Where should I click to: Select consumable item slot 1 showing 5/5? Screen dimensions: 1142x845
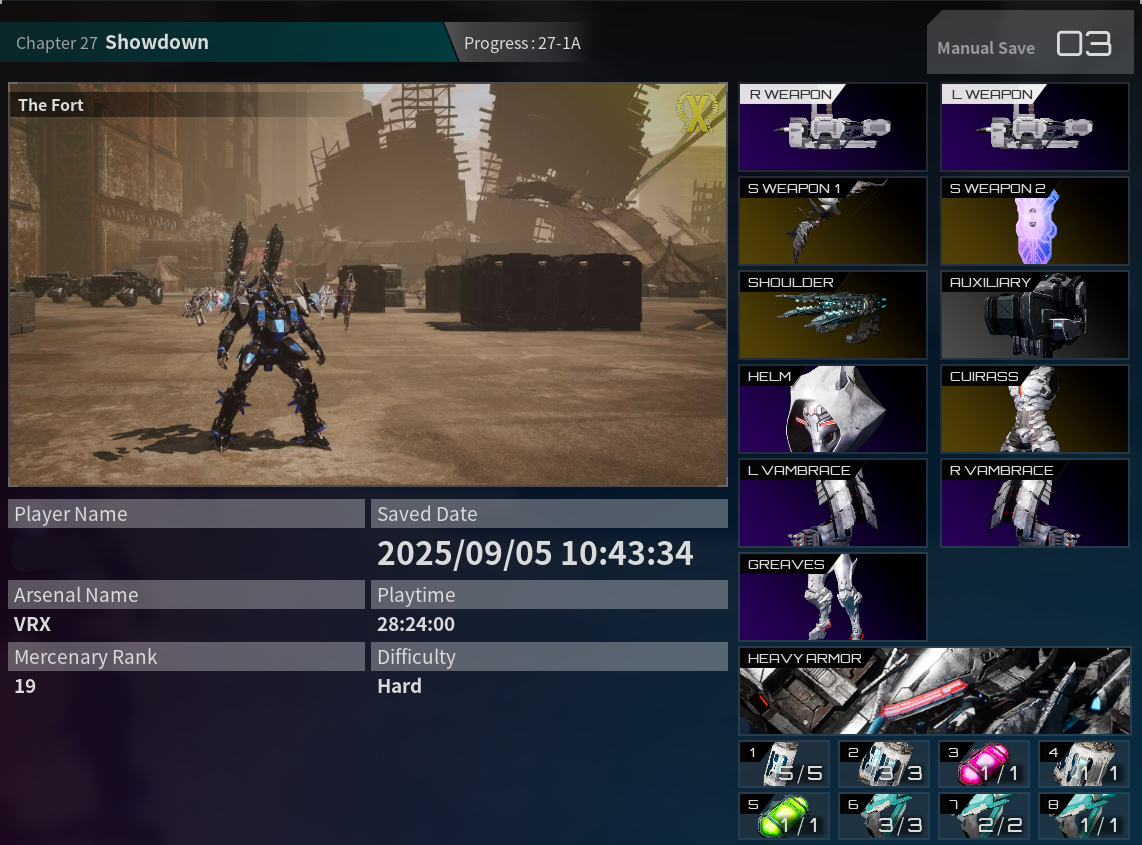(x=784, y=764)
